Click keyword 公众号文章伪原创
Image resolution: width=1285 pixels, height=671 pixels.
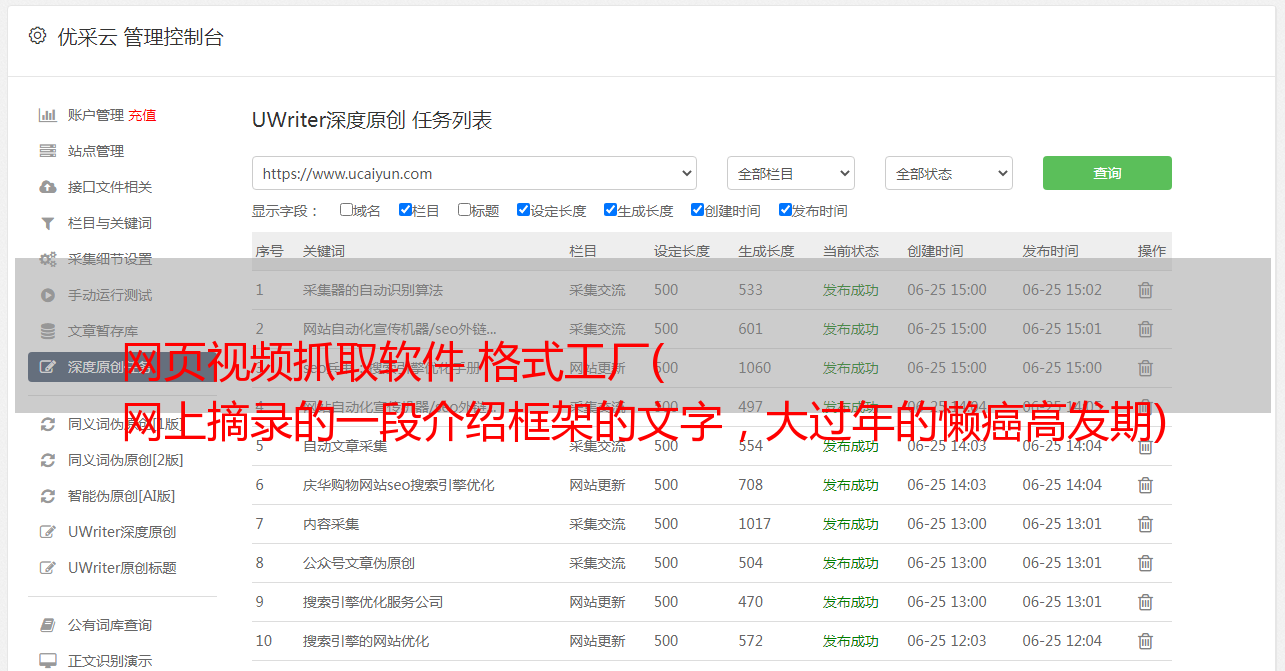359,563
